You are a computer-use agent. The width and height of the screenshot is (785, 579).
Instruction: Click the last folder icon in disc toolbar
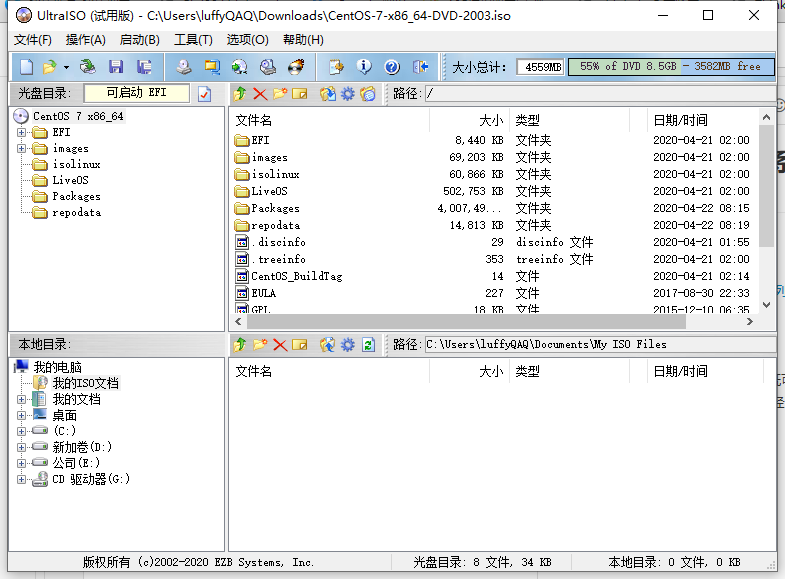click(x=368, y=94)
